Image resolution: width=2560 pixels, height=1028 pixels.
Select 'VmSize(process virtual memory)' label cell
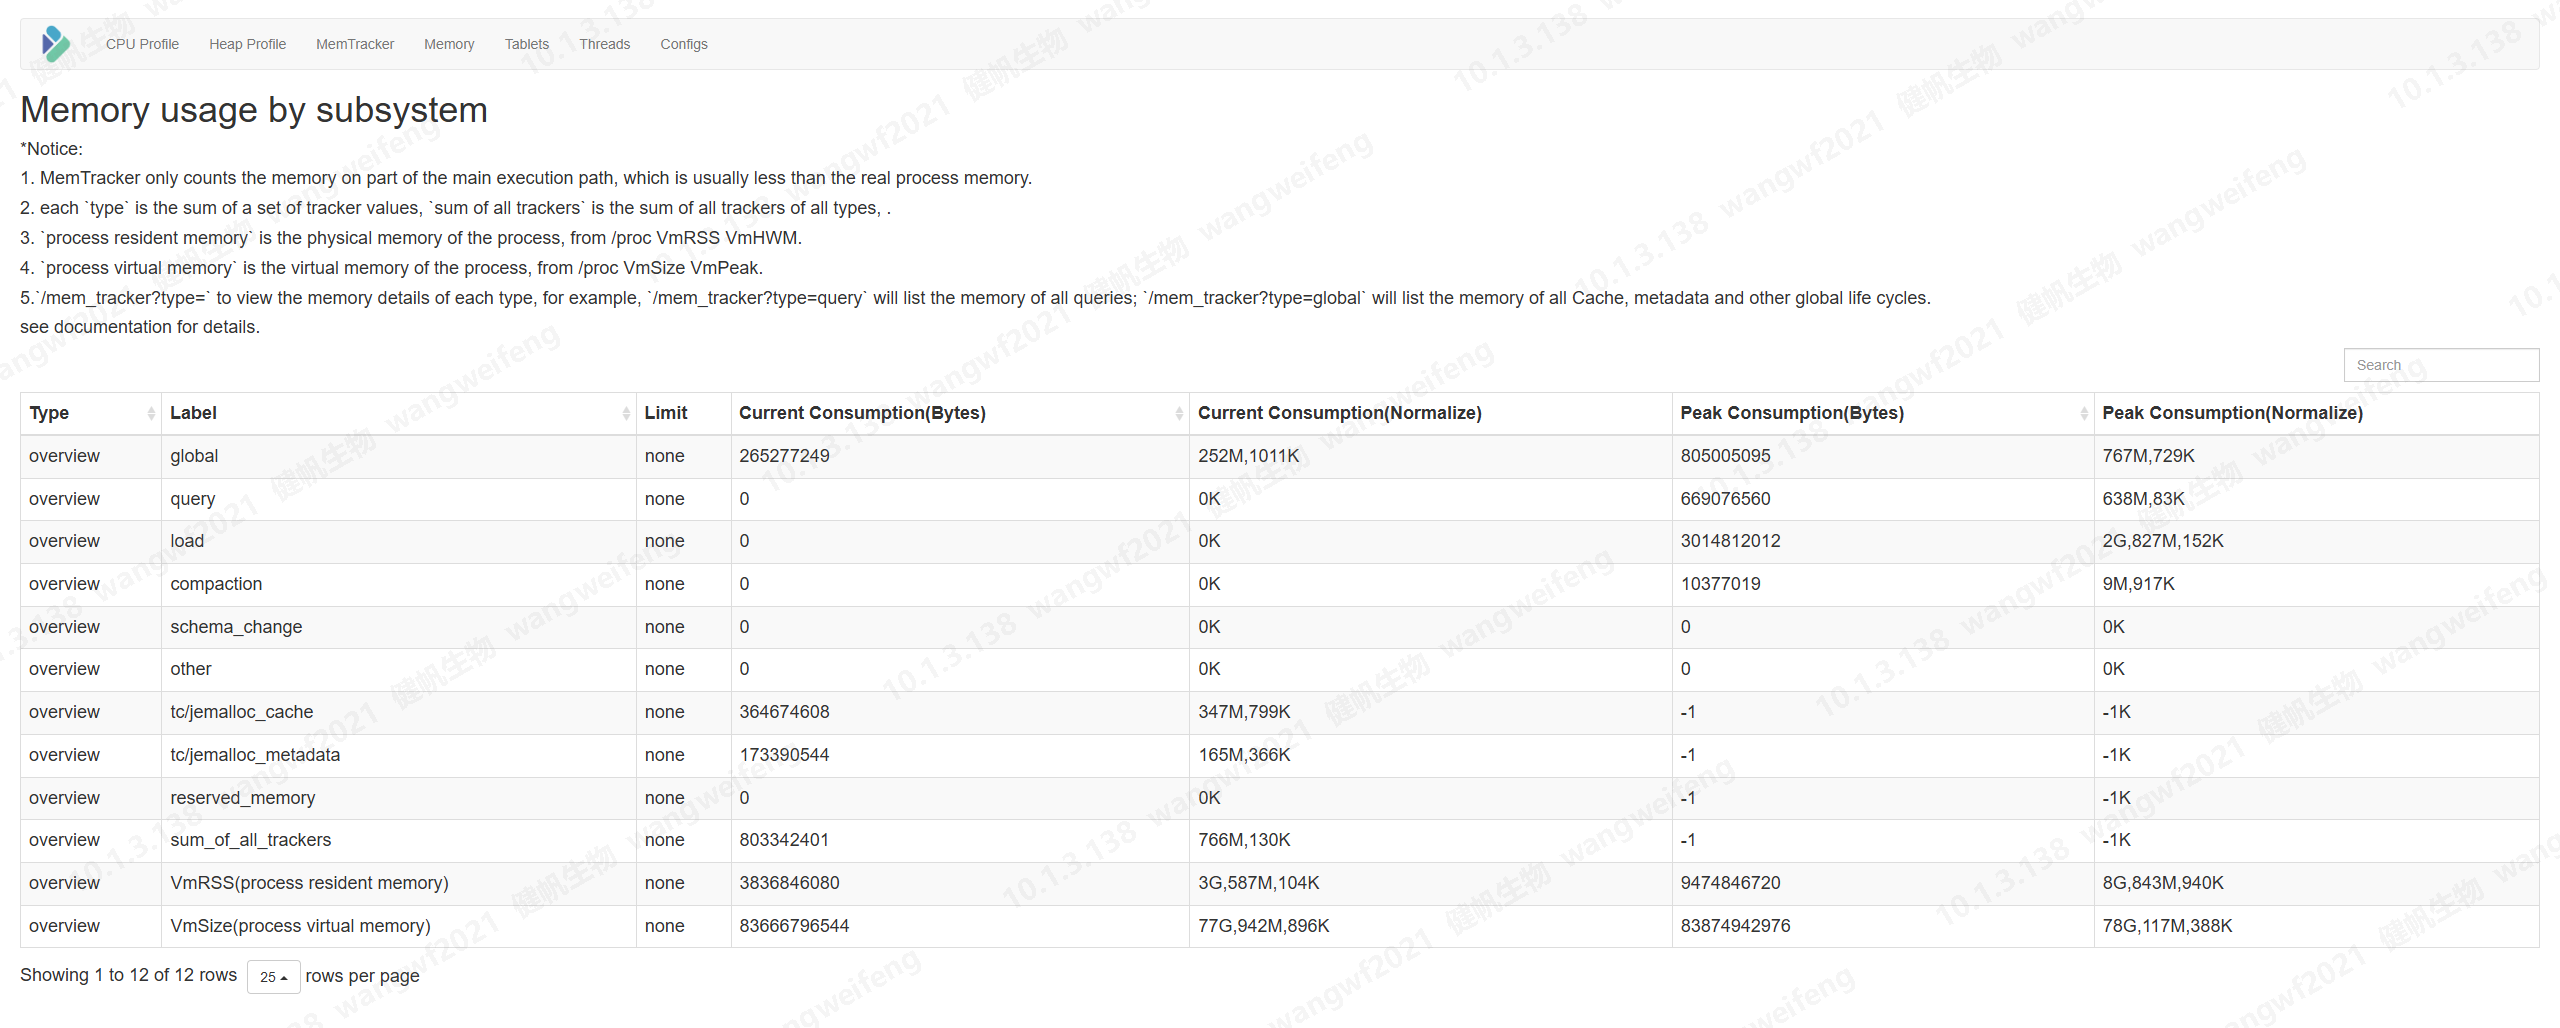pos(398,926)
